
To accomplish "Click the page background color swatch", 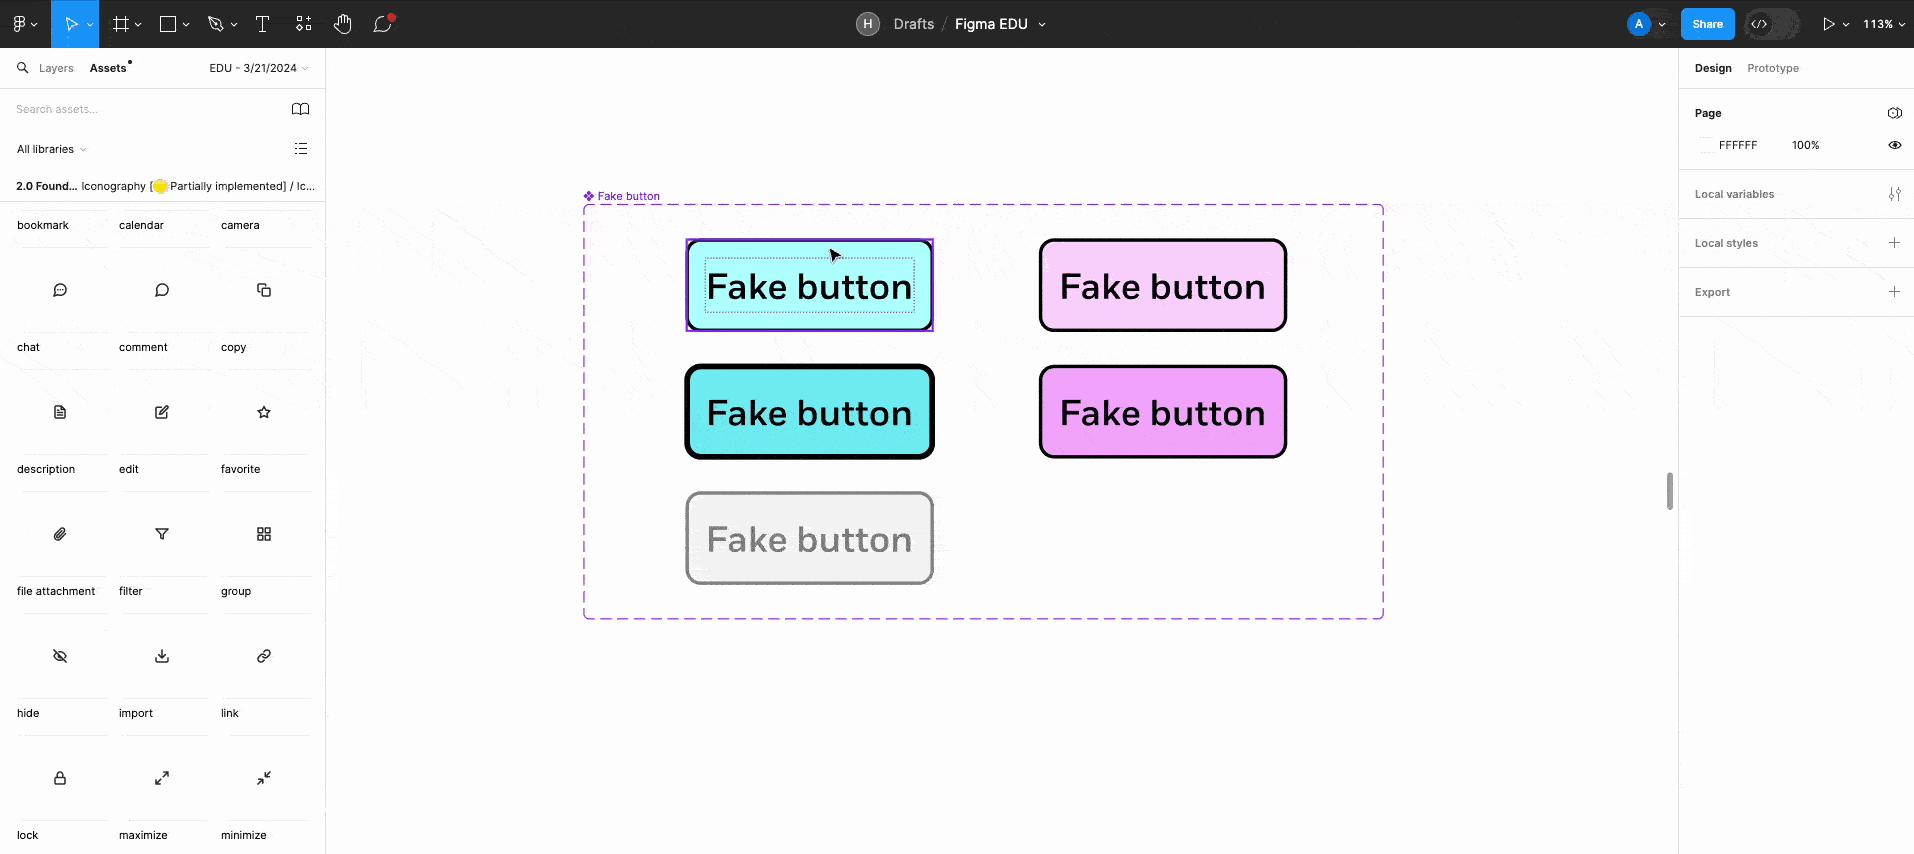I will (x=1706, y=145).
